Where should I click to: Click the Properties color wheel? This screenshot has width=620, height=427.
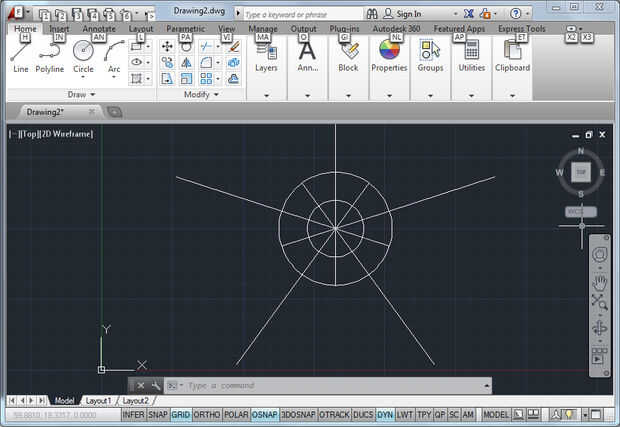click(389, 50)
